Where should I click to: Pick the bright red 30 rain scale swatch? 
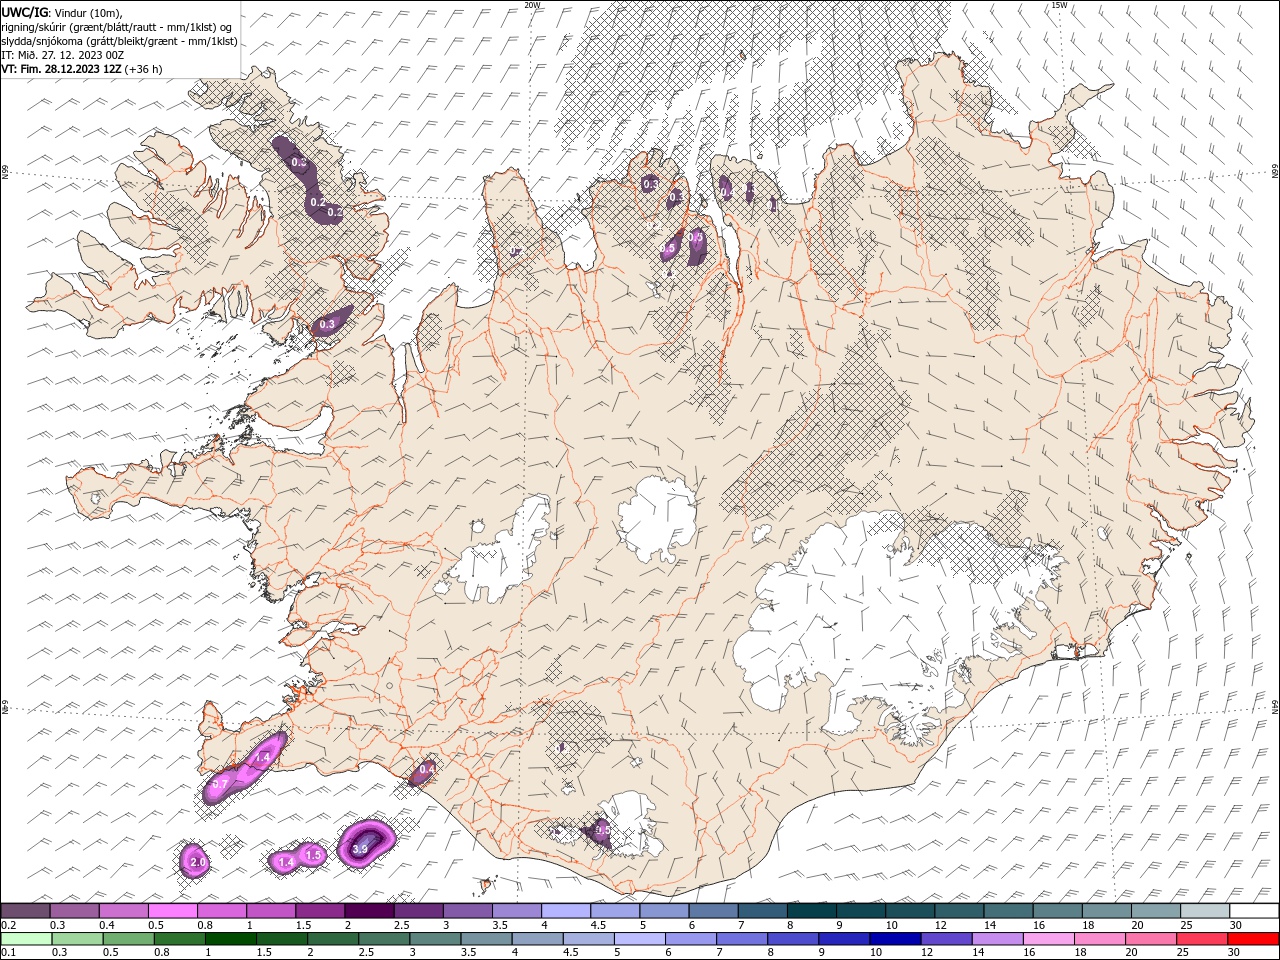(1253, 939)
